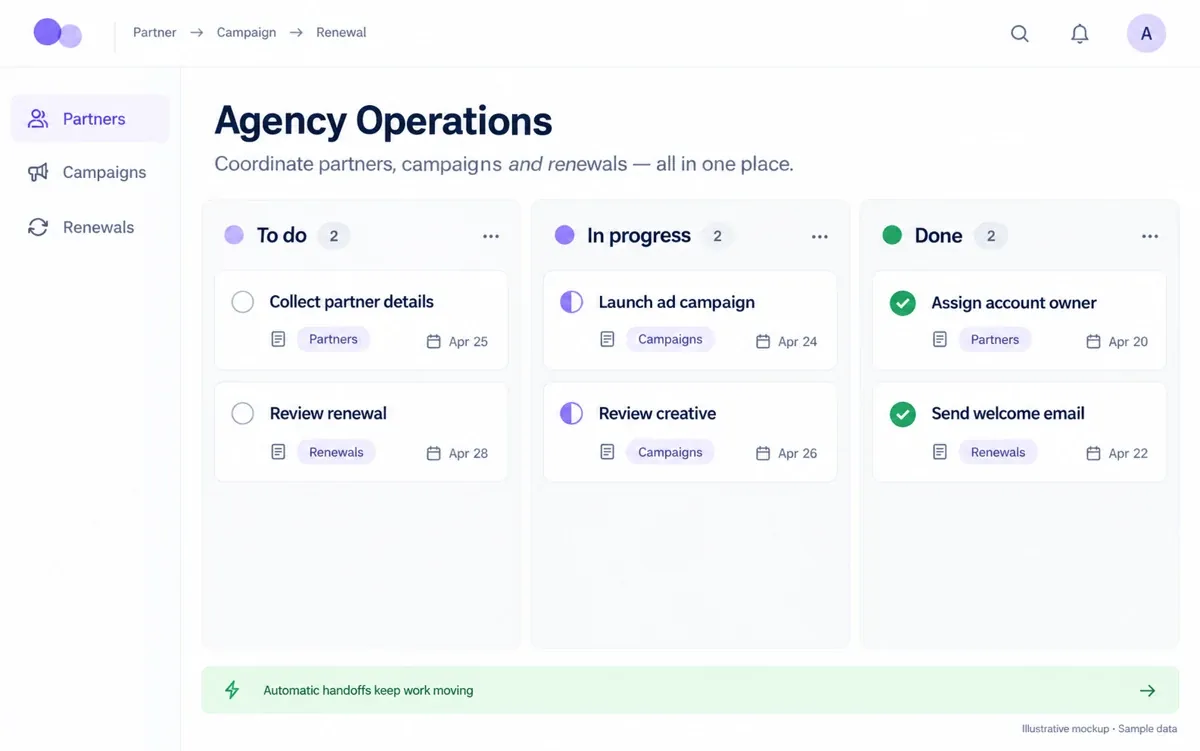1200x751 pixels.
Task: Open the Done column options menu
Action: pyautogui.click(x=1150, y=236)
